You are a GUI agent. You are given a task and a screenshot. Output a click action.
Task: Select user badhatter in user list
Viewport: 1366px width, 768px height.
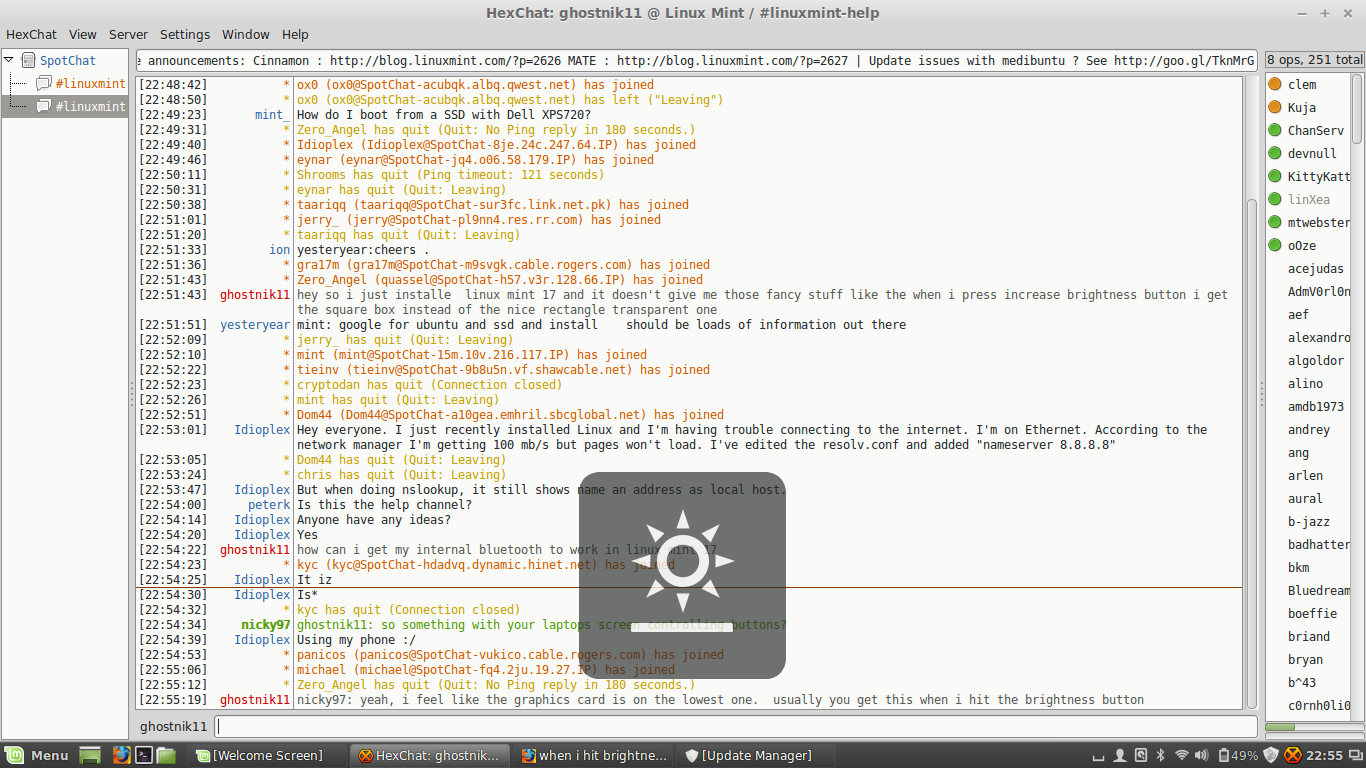tap(1319, 545)
